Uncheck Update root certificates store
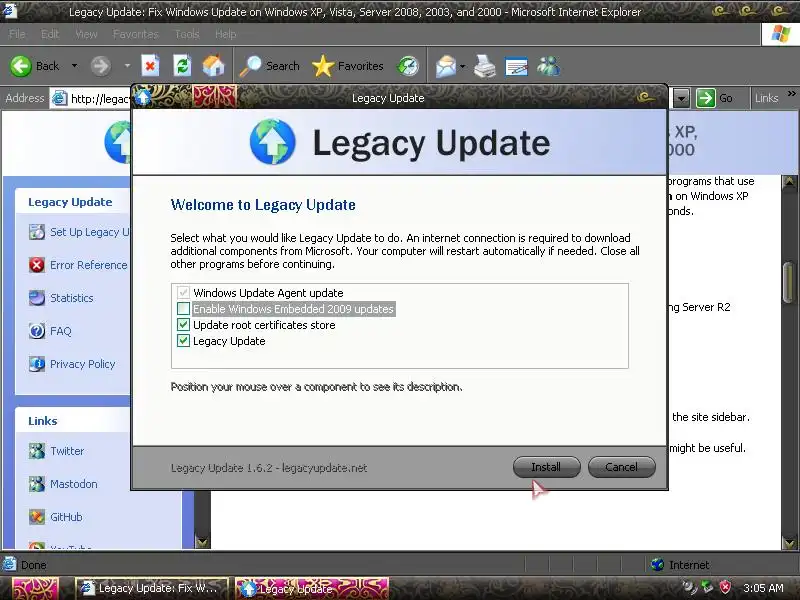 coord(183,325)
